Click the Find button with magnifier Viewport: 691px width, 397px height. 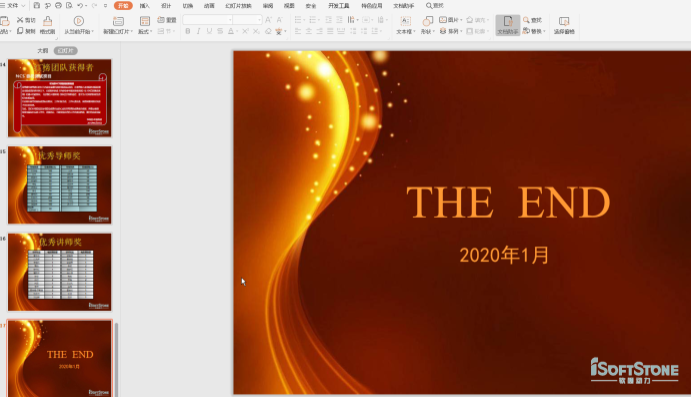point(532,20)
